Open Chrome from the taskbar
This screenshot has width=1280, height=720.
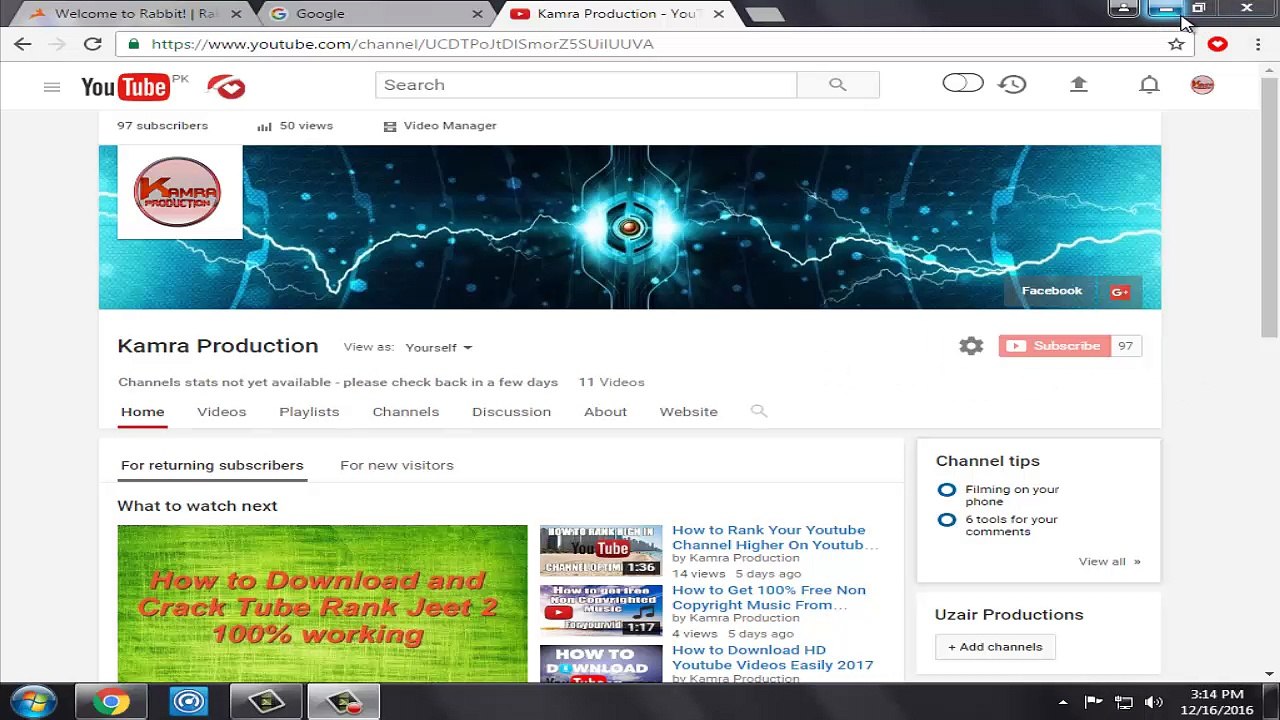pyautogui.click(x=111, y=702)
